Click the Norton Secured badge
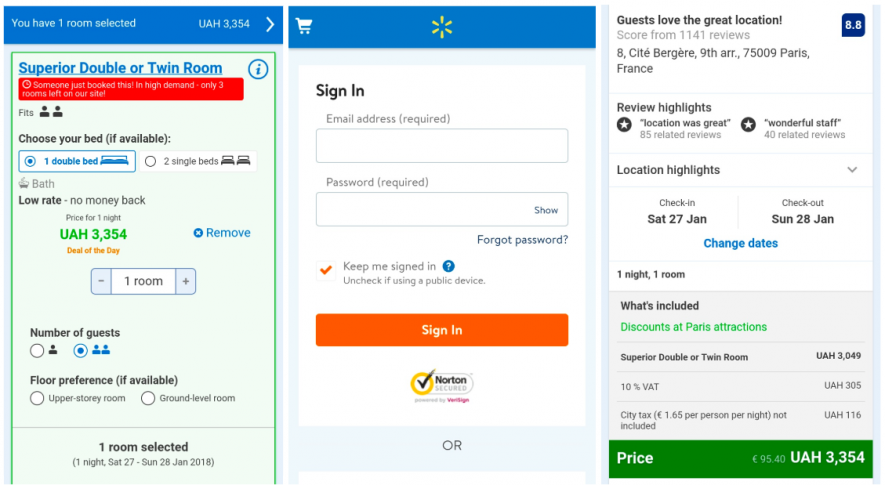Screen dimensions: 885x503 [441, 386]
